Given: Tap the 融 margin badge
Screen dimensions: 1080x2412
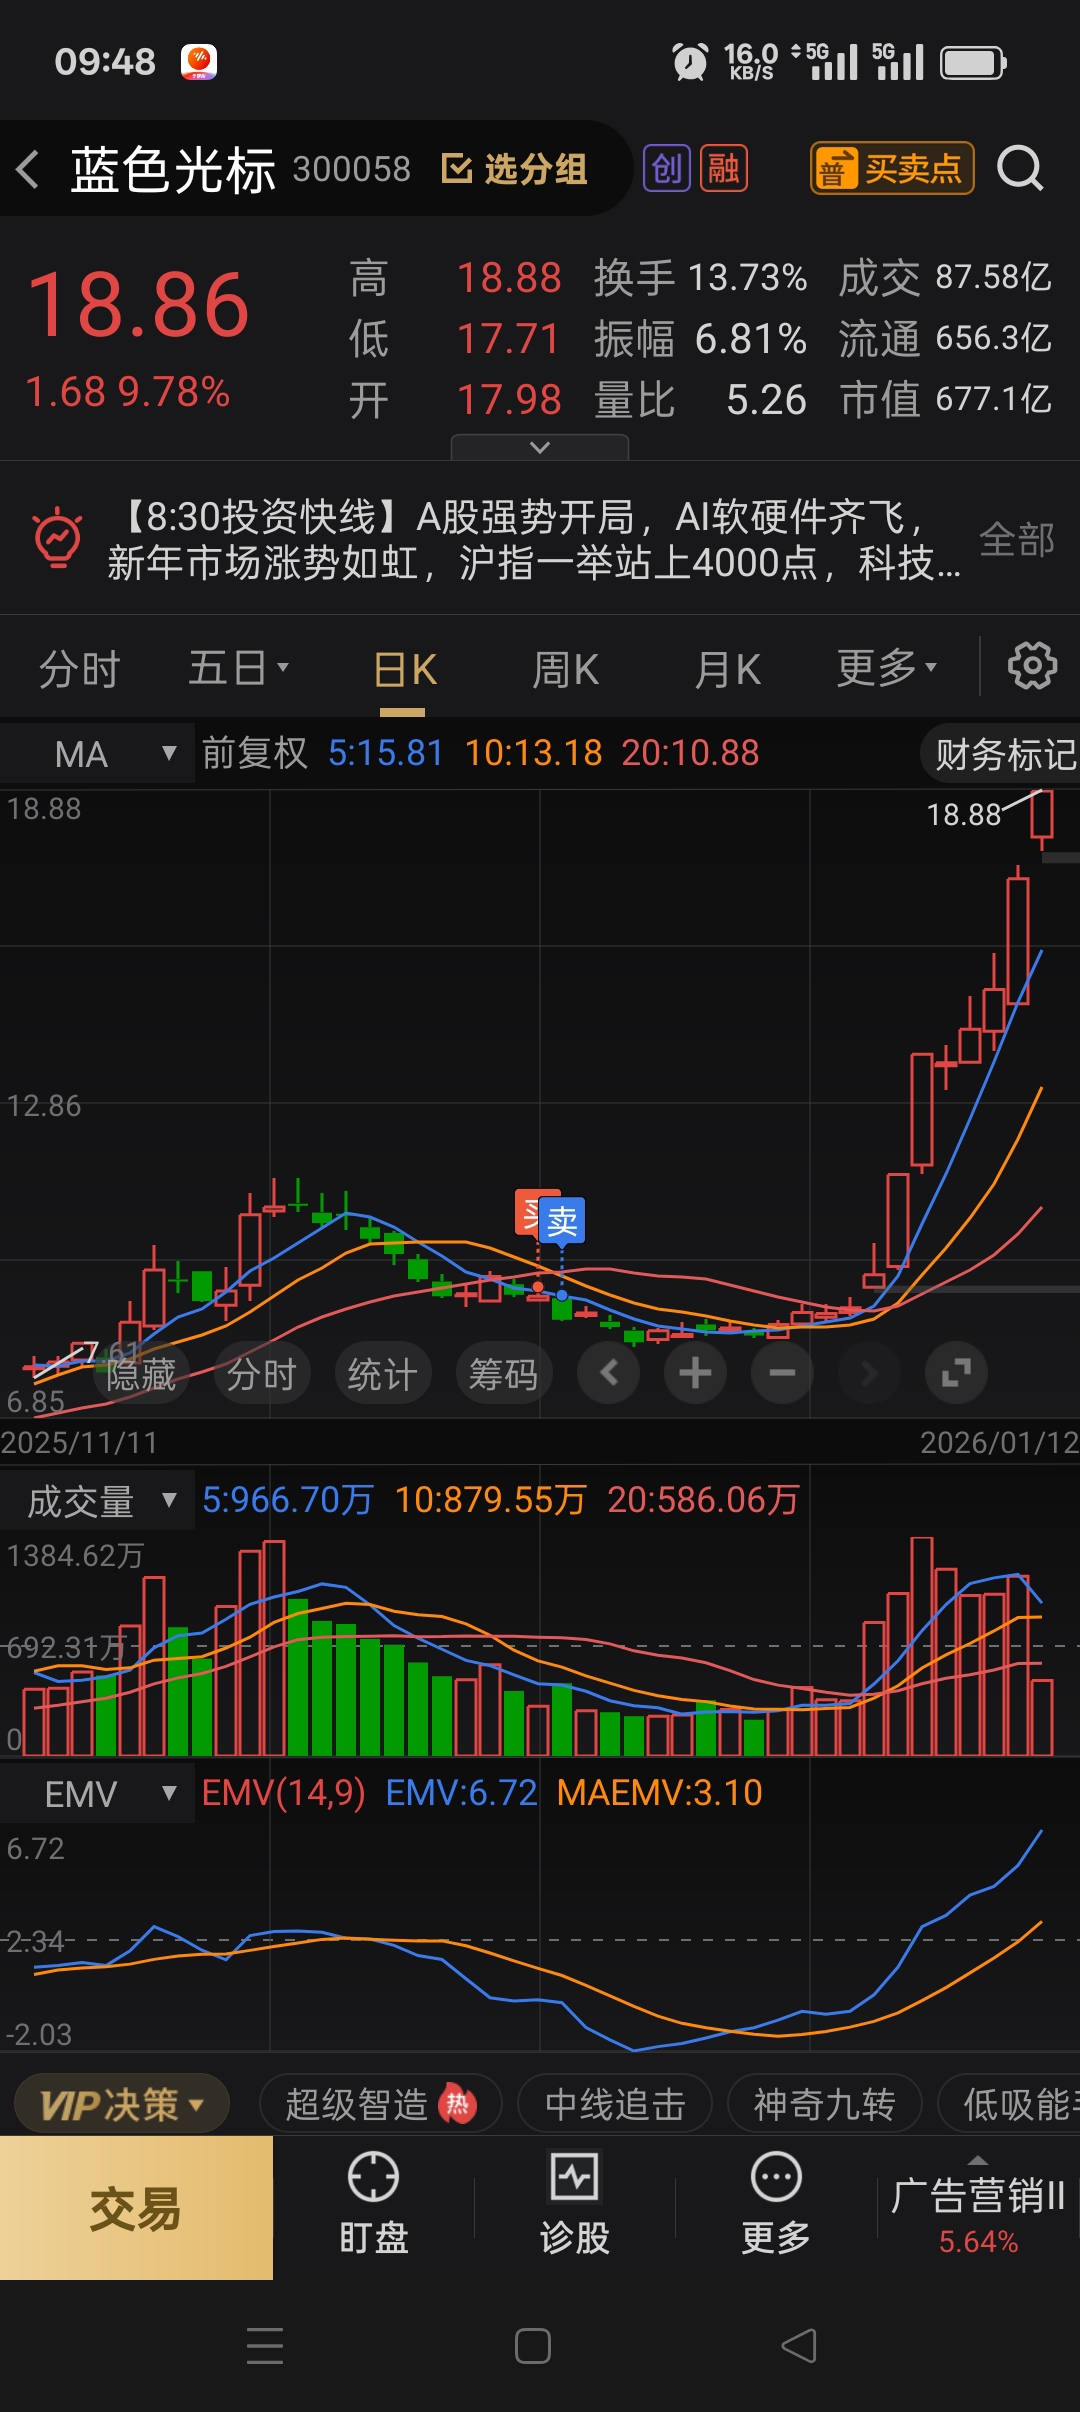Looking at the screenshot, I should (724, 168).
